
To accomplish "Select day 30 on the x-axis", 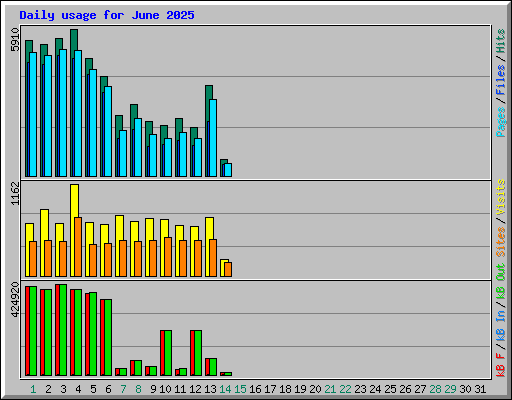I will click(x=465, y=389).
